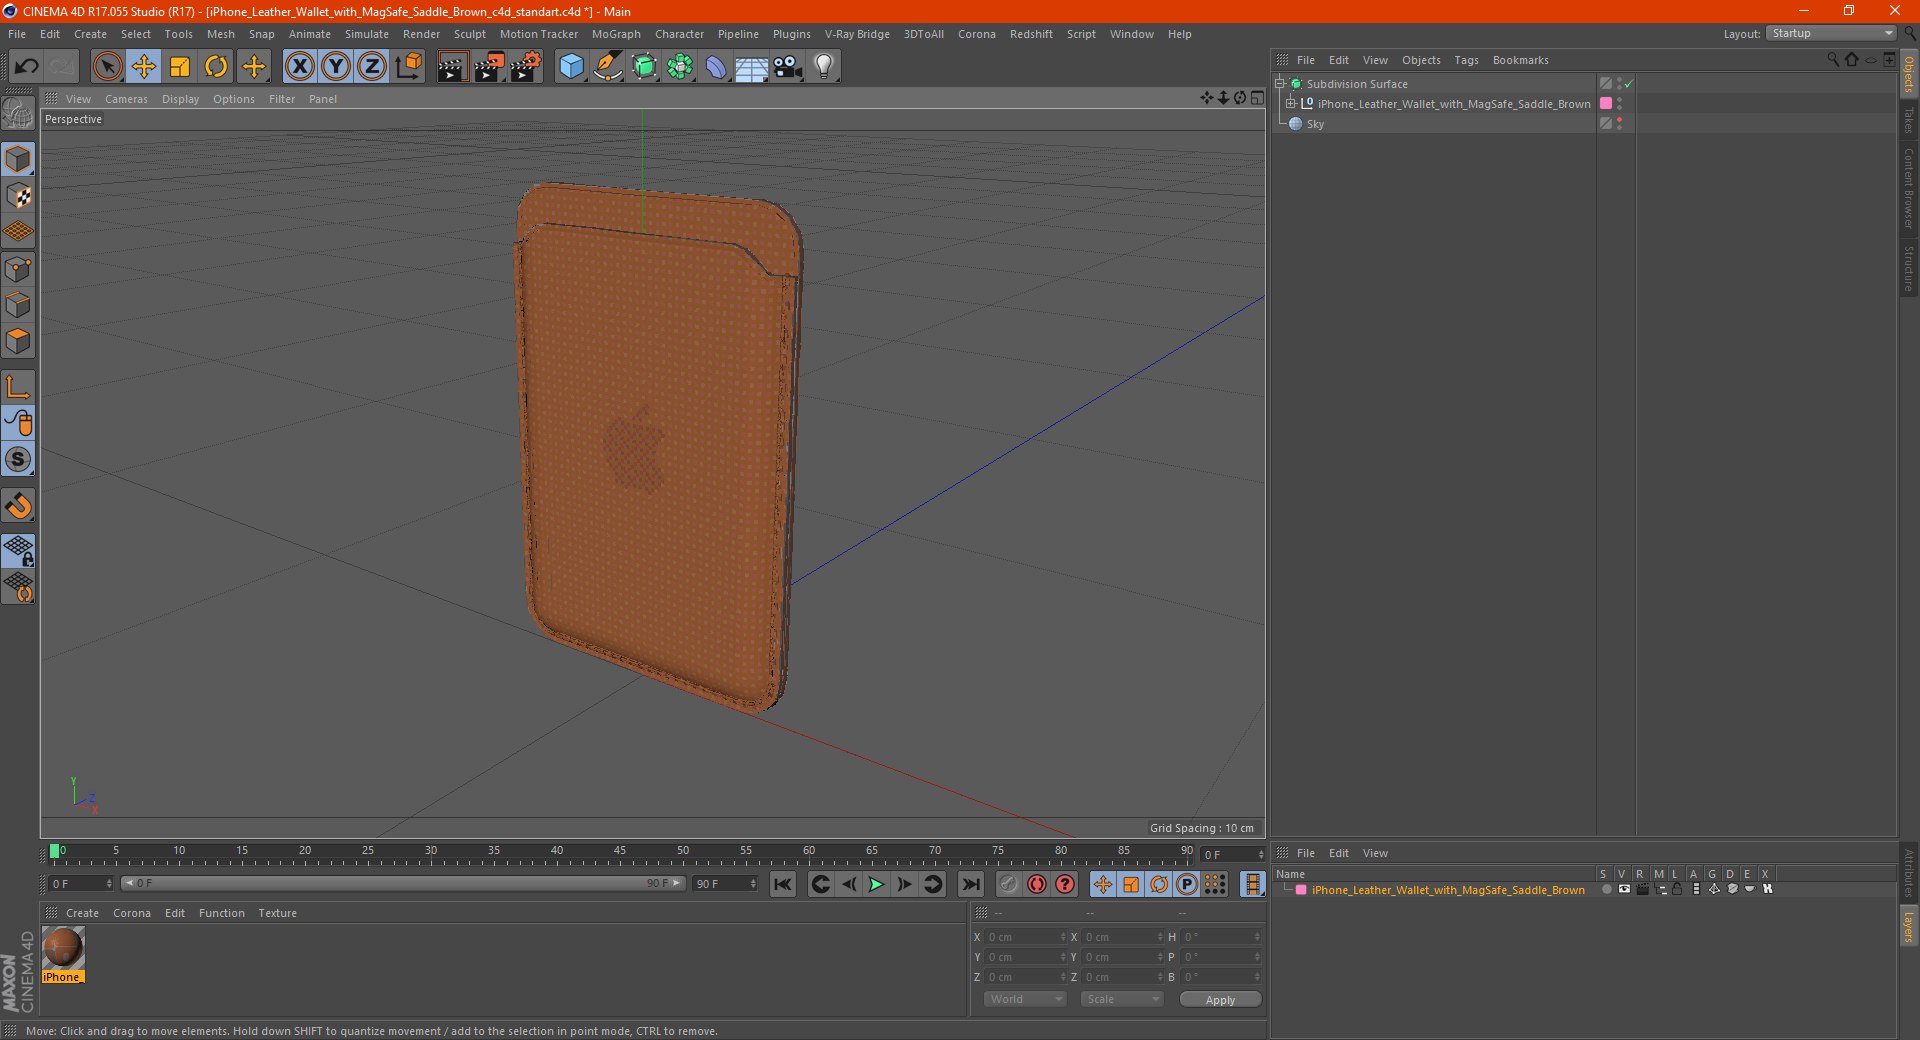Enable the Snap S icon
This screenshot has width=1920, height=1040.
click(x=19, y=460)
